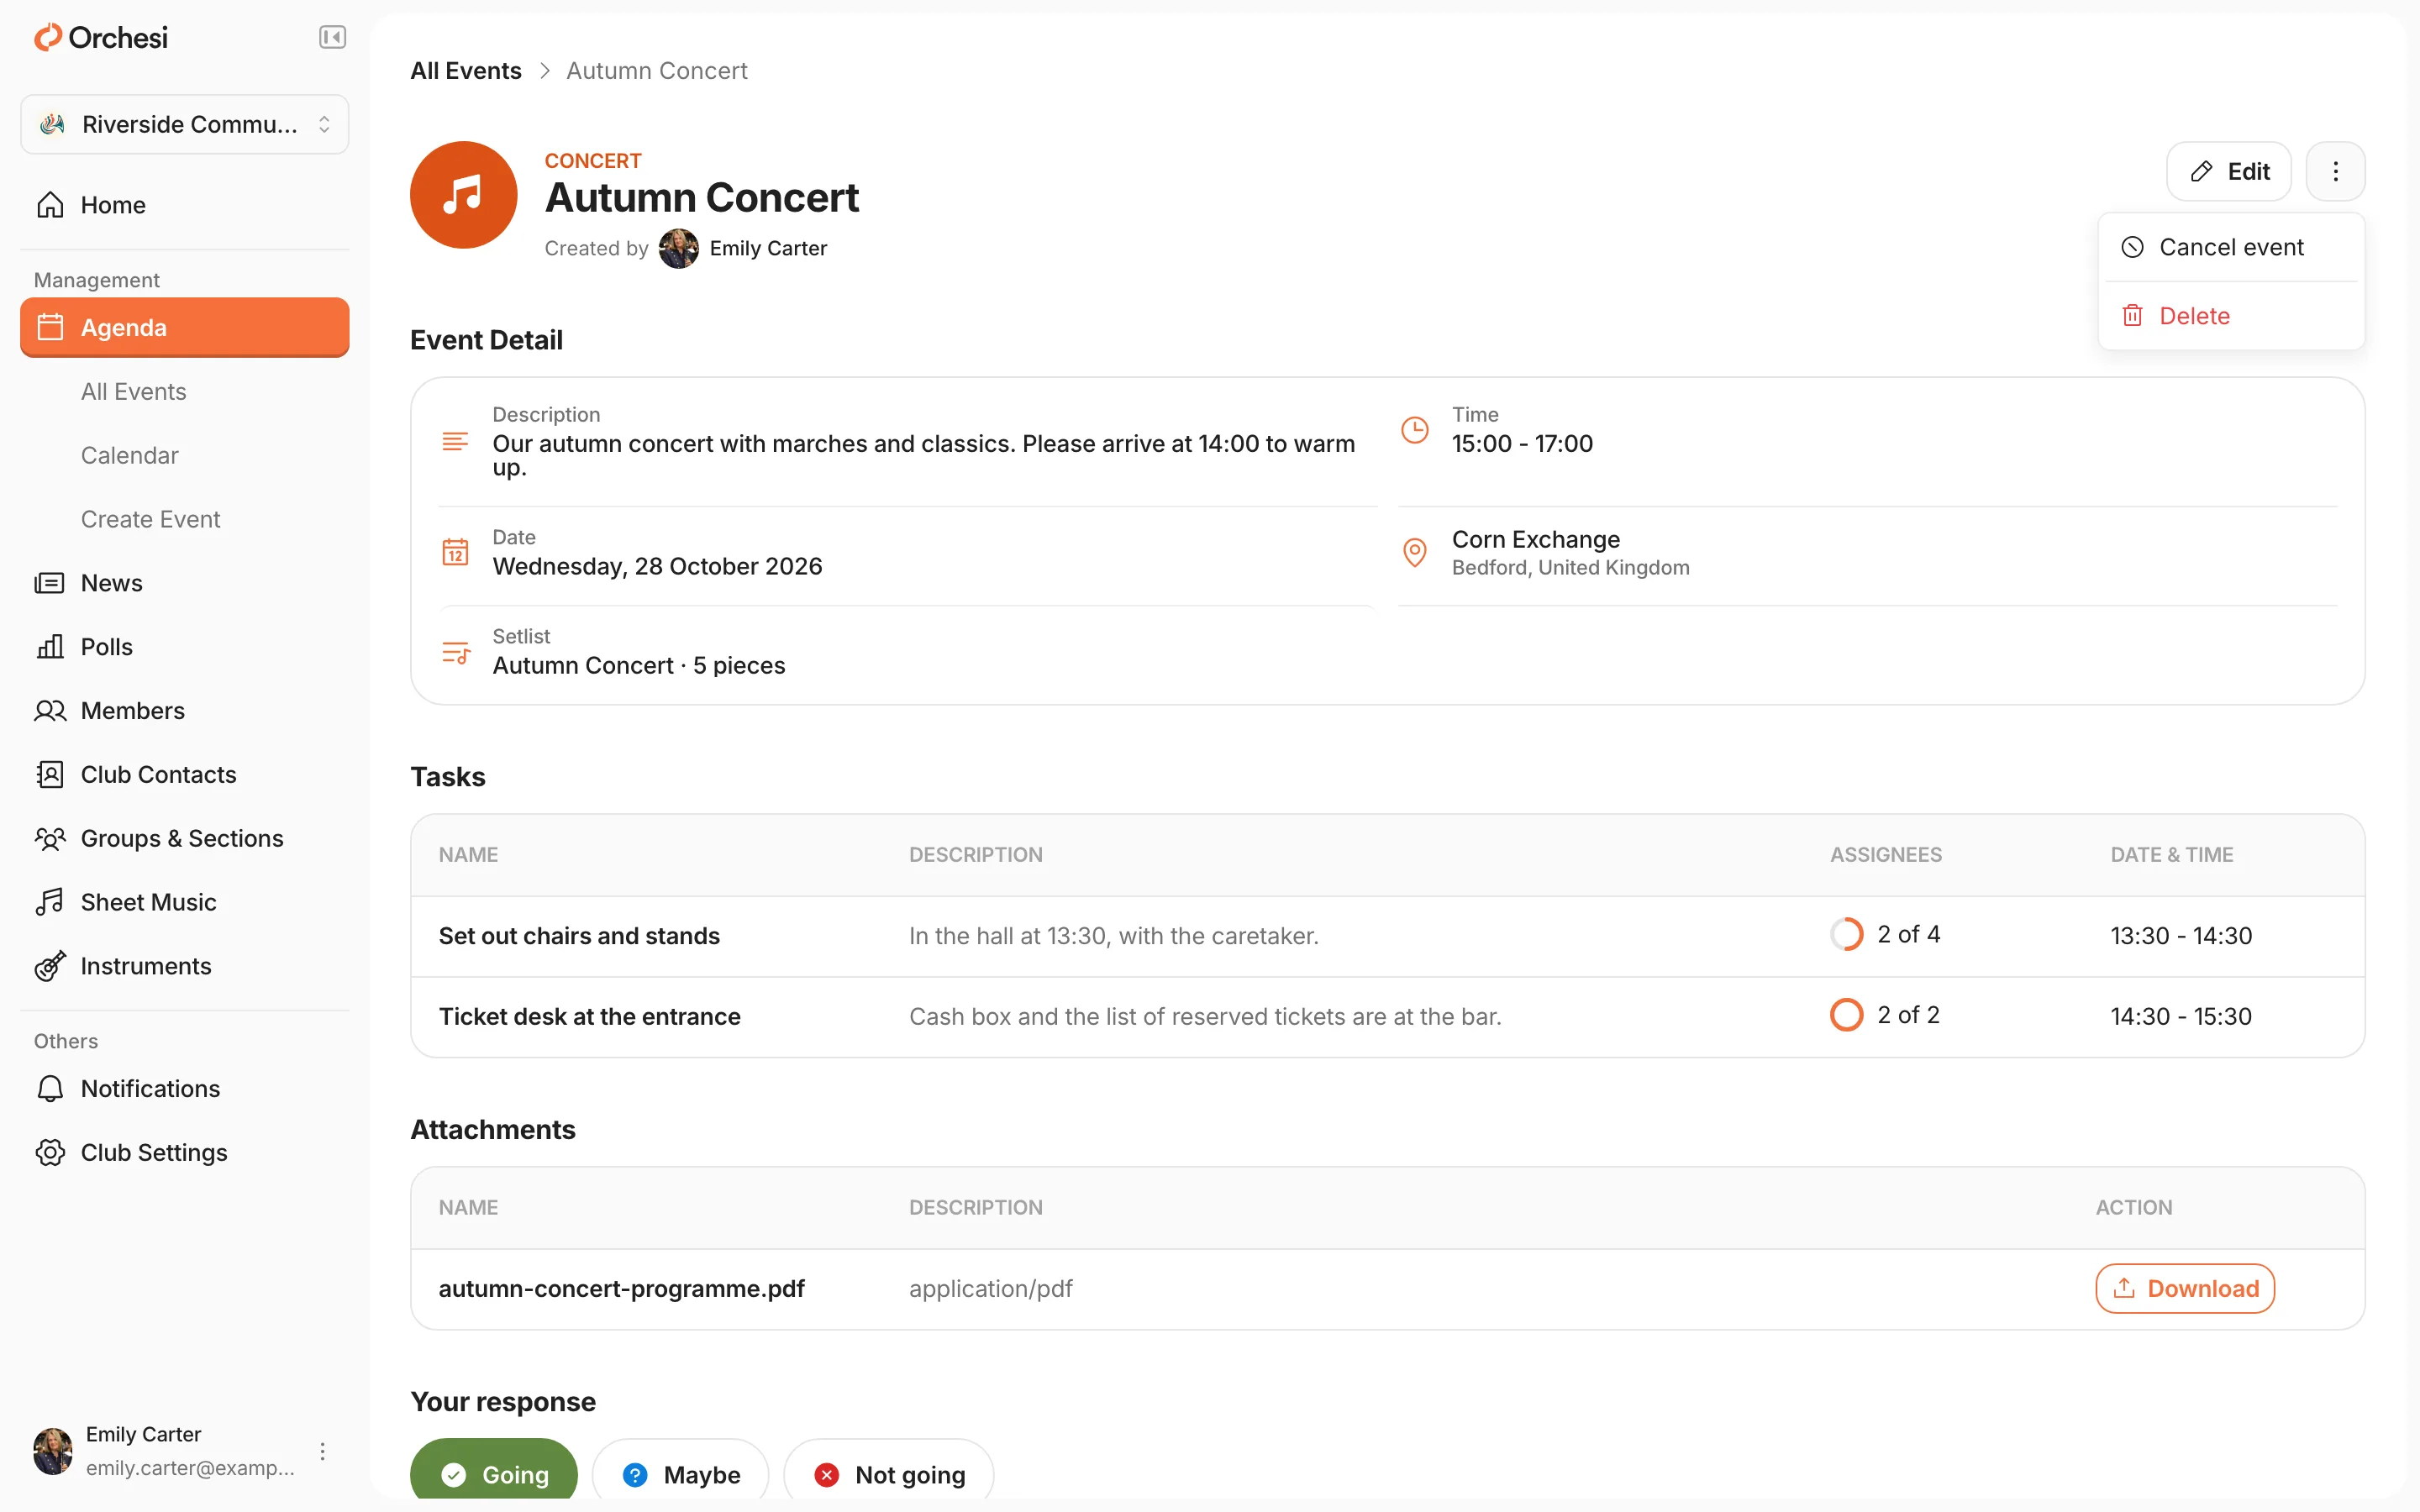The height and width of the screenshot is (1512, 2420).
Task: Click the Edit event button
Action: point(2229,171)
